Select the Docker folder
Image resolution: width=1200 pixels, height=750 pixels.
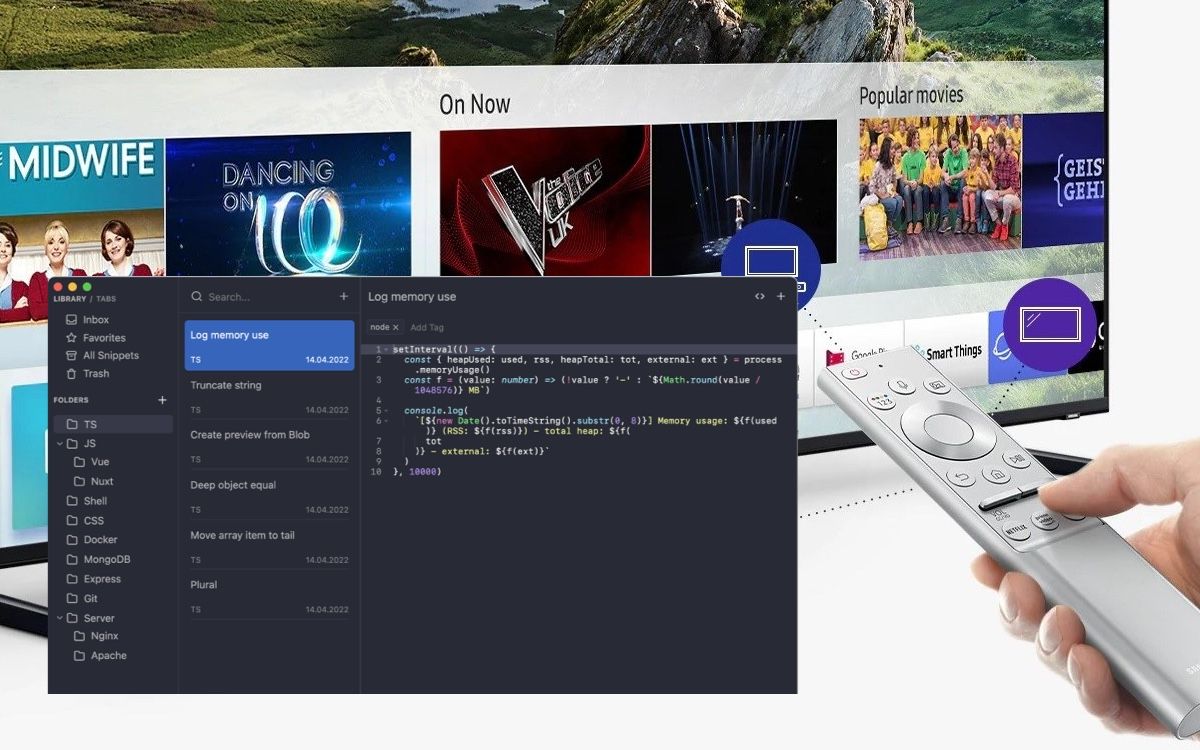click(x=101, y=539)
